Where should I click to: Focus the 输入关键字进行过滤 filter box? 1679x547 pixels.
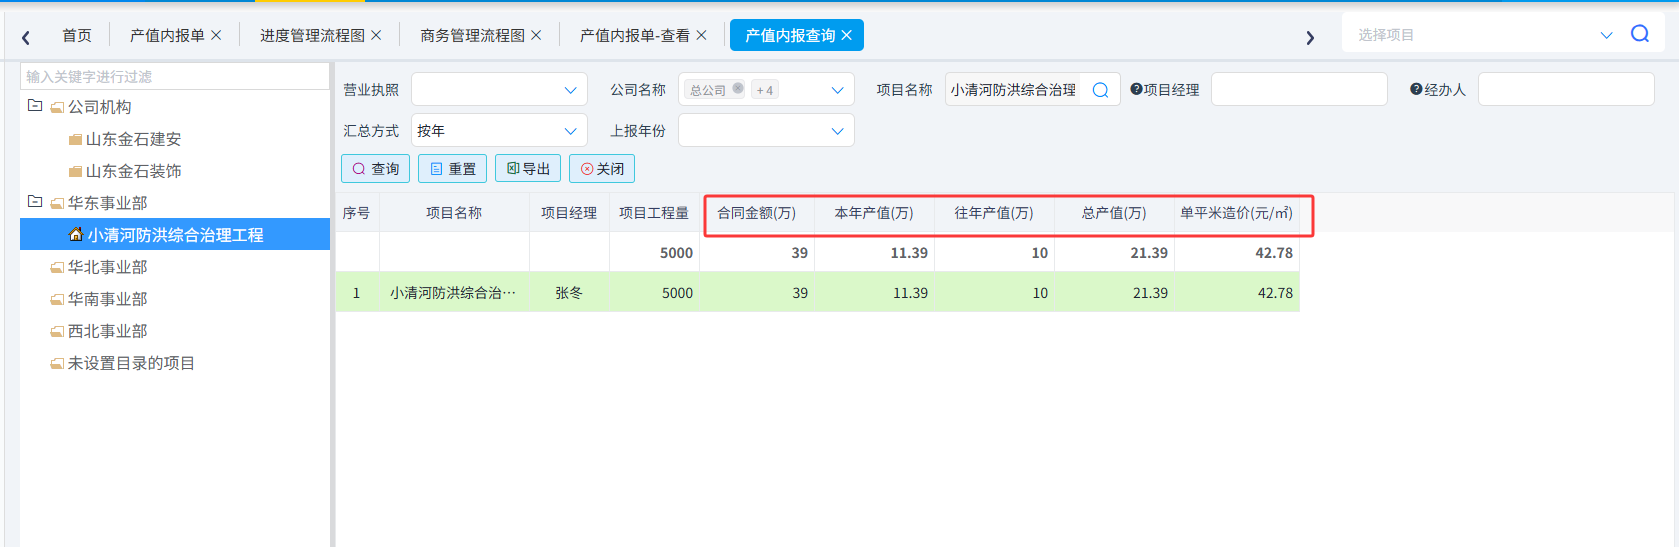click(x=175, y=76)
